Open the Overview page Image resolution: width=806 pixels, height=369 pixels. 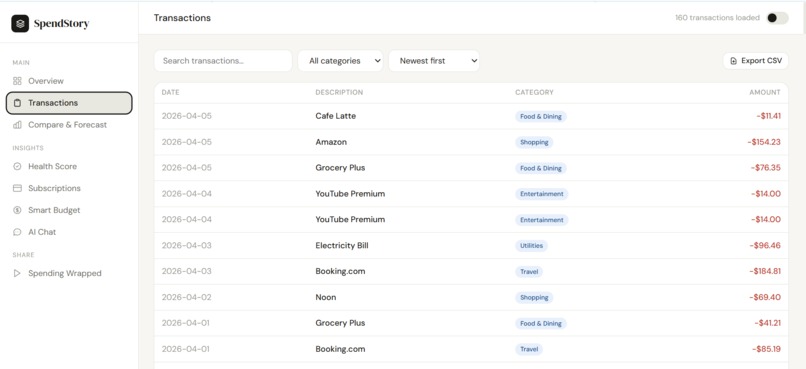coord(69,81)
